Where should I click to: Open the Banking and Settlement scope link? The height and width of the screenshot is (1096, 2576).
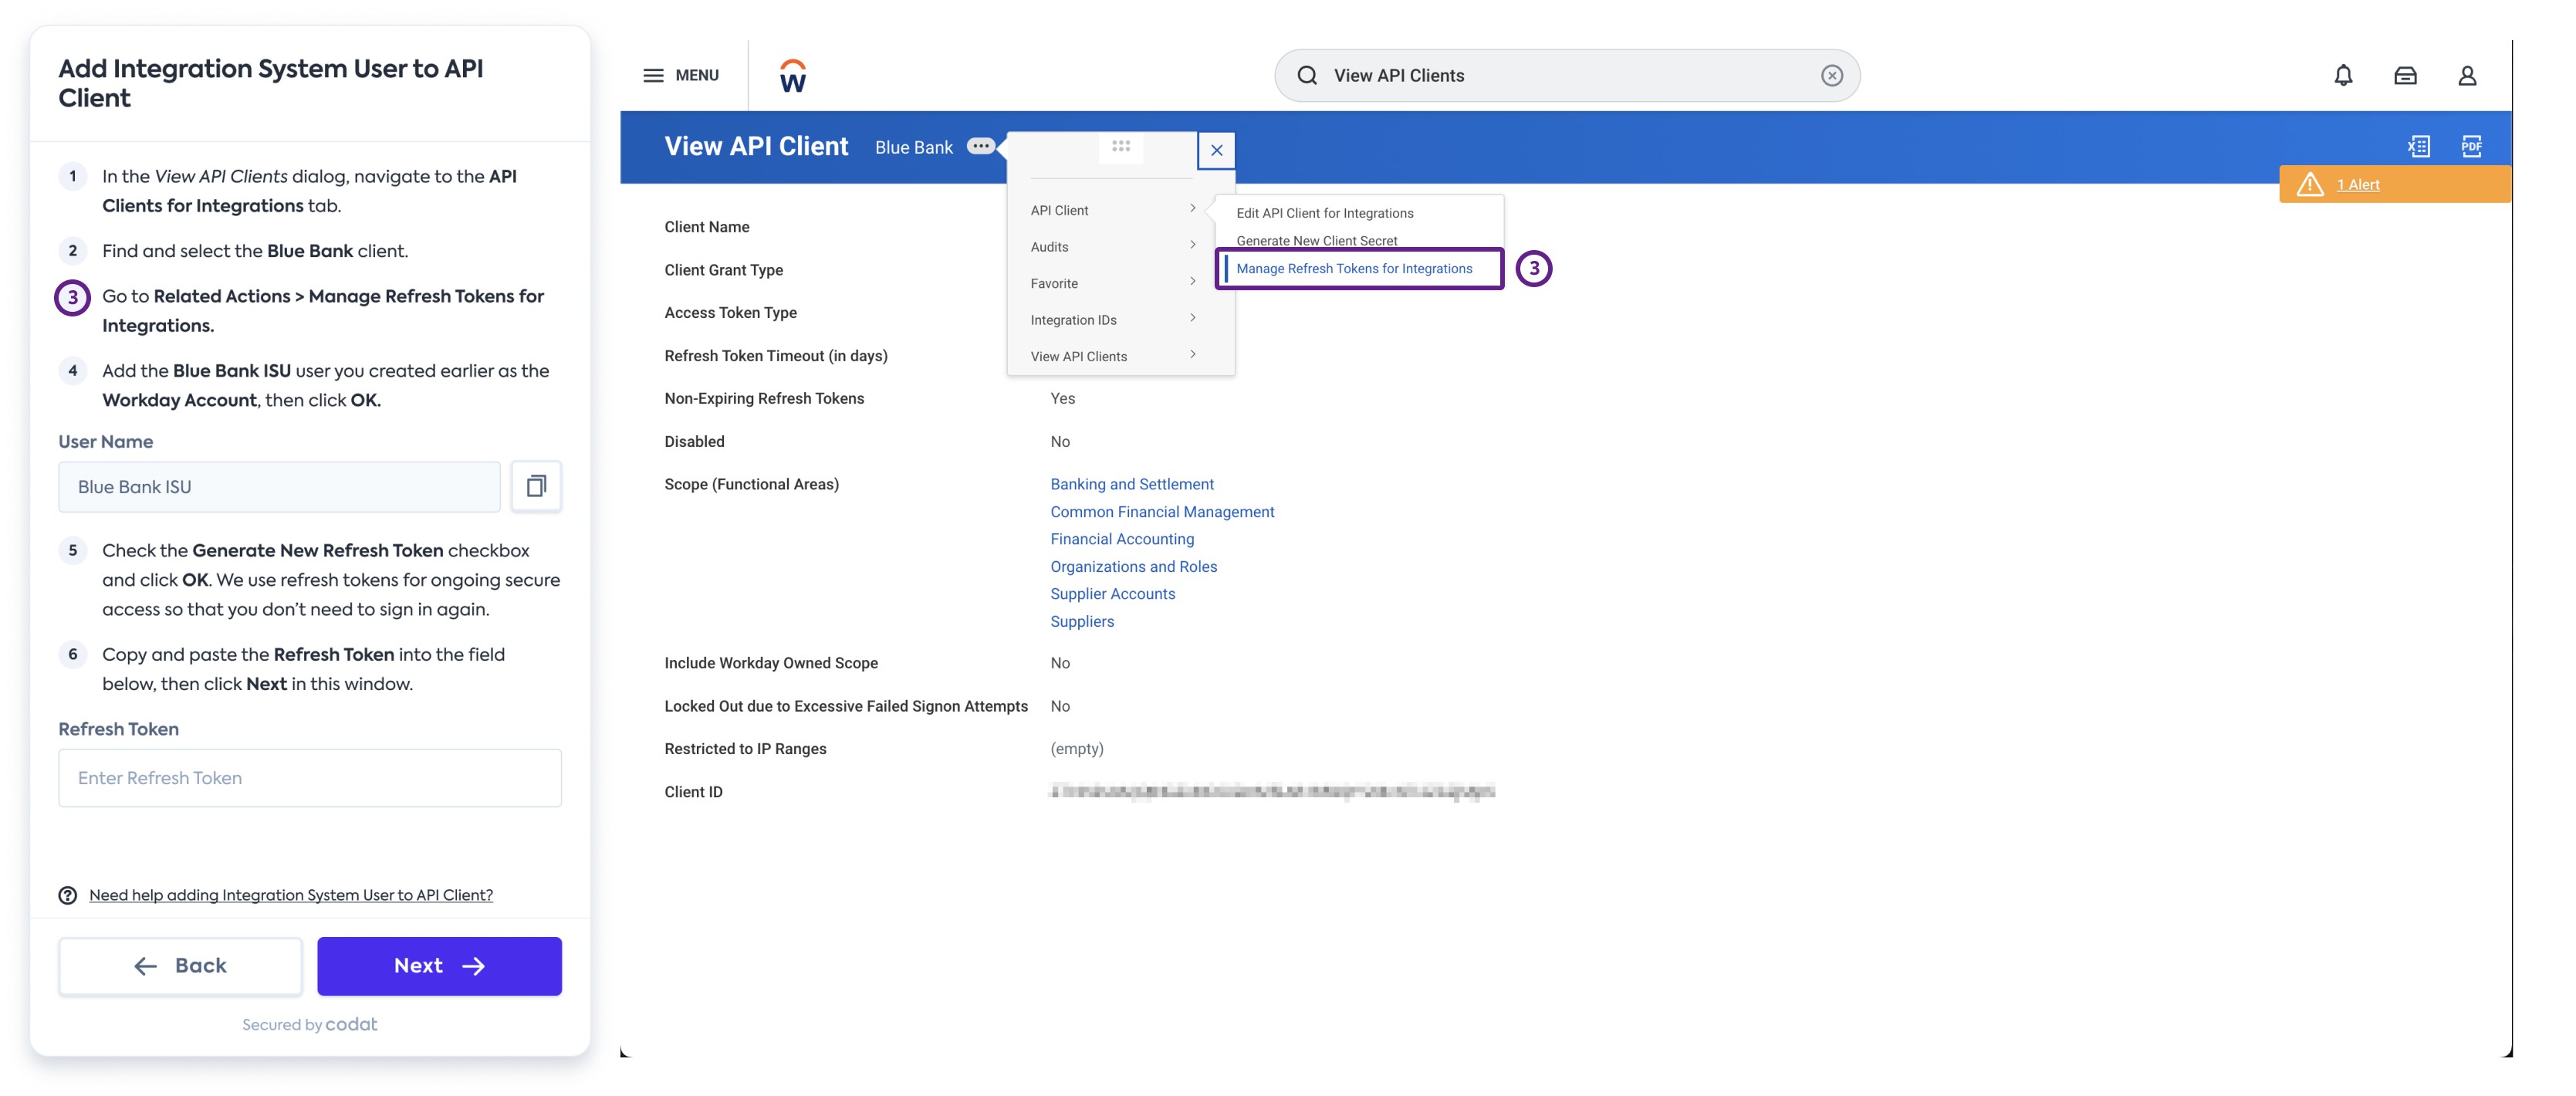point(1131,484)
